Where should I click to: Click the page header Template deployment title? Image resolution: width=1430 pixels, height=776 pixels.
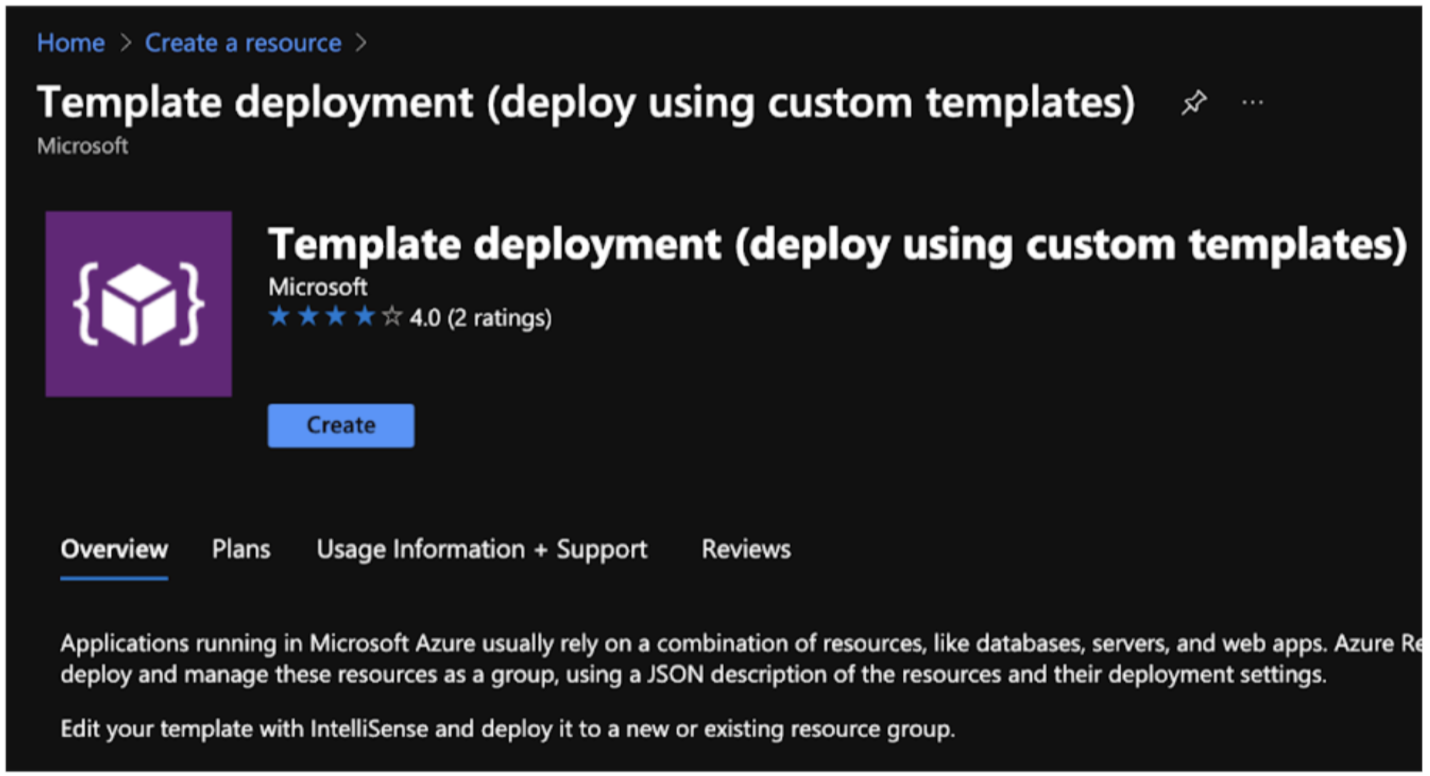586,103
